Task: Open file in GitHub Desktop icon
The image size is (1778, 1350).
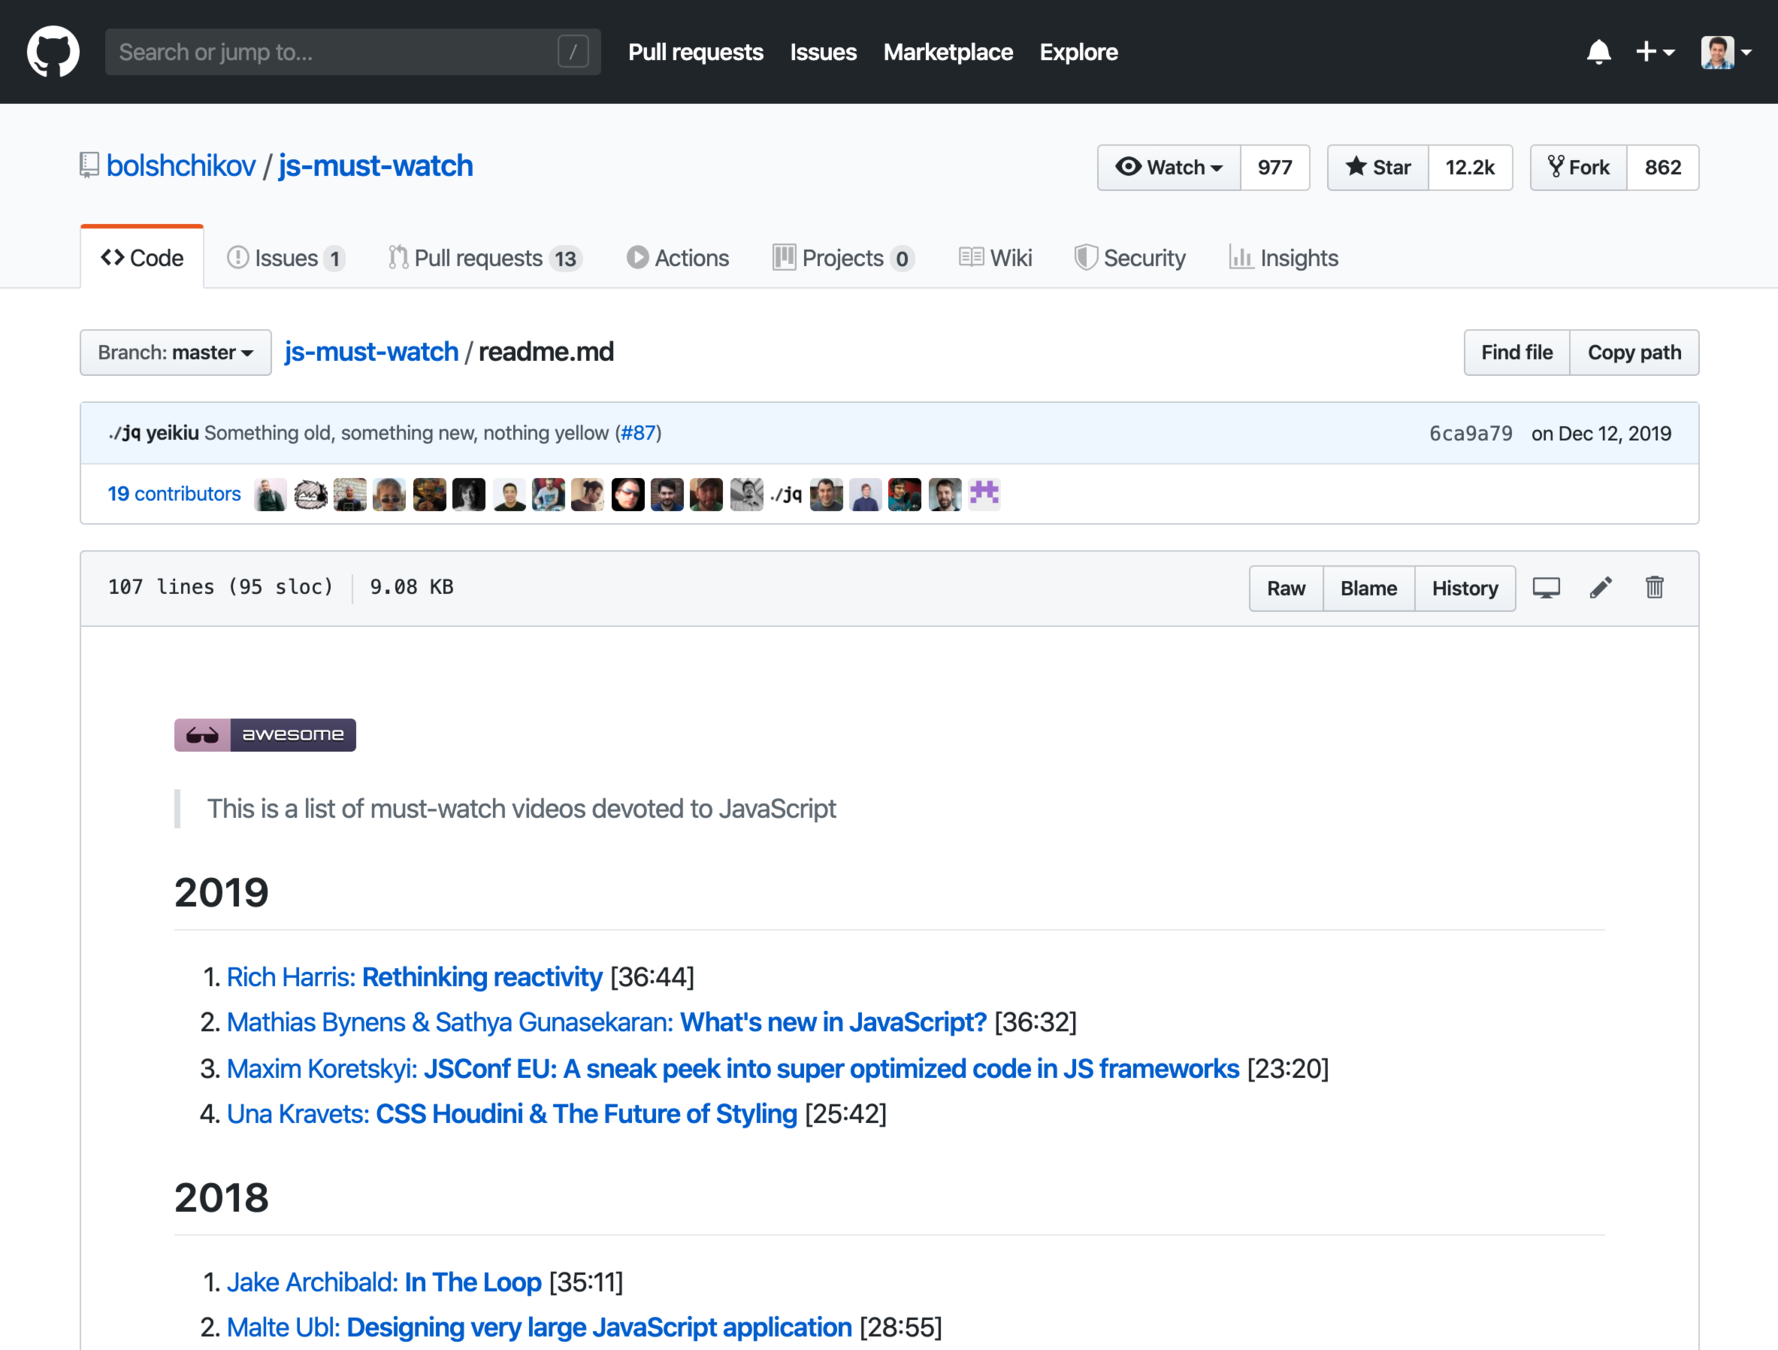Action: (1546, 588)
